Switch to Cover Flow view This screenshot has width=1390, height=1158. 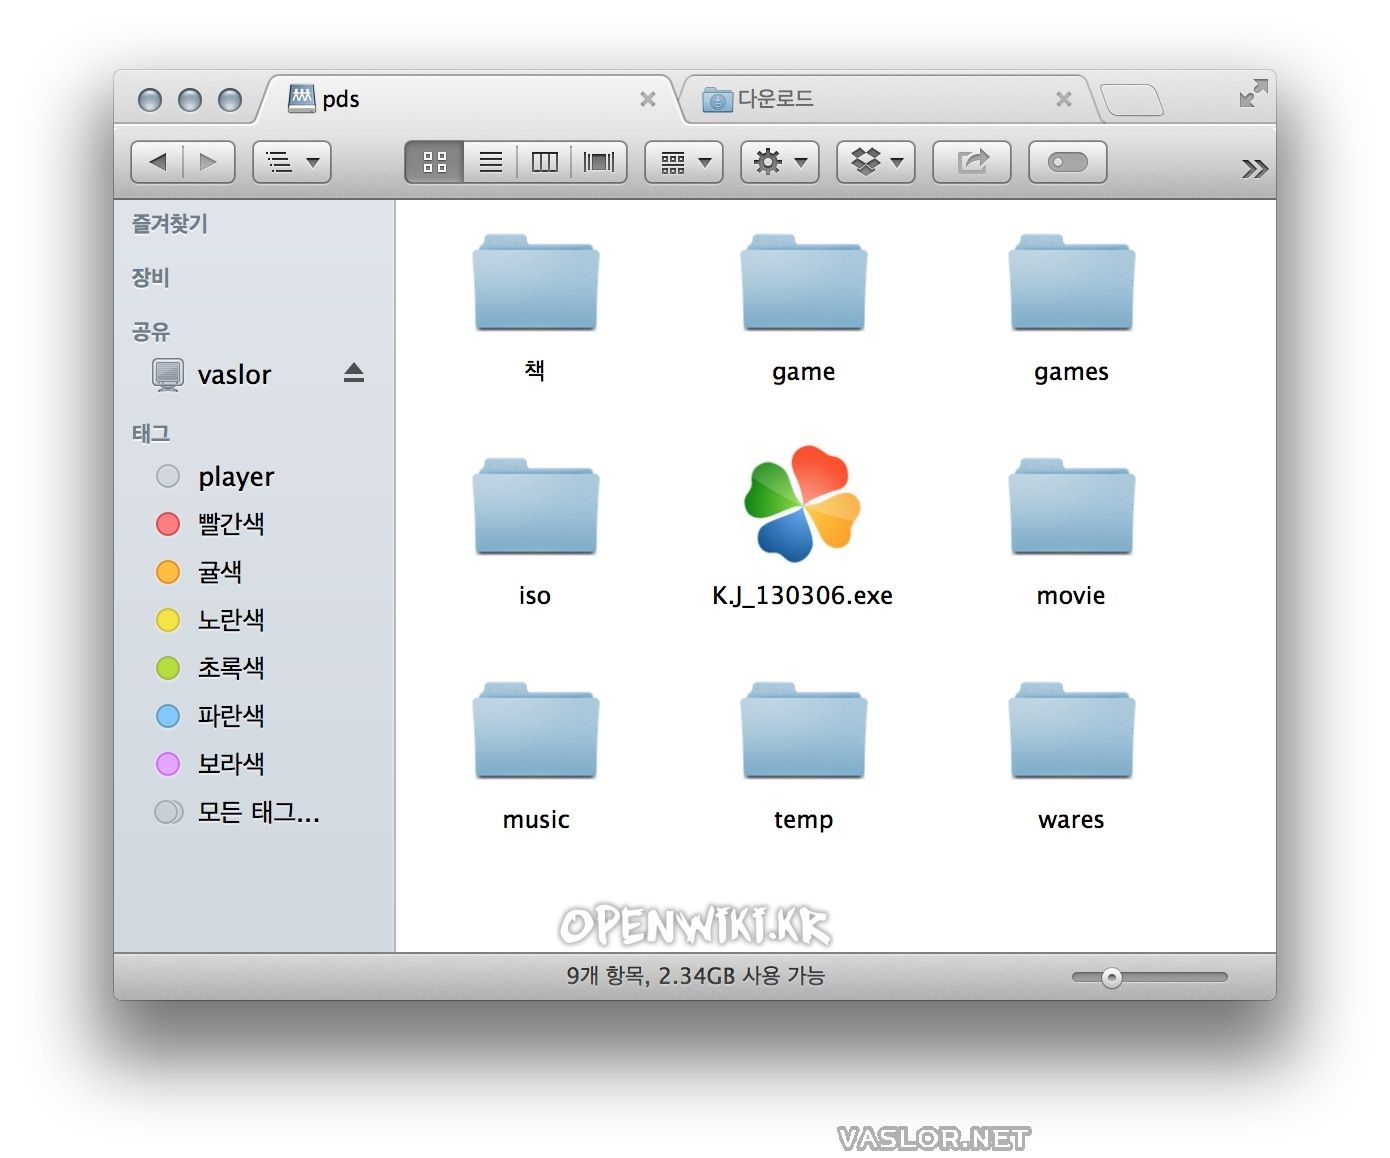click(599, 162)
